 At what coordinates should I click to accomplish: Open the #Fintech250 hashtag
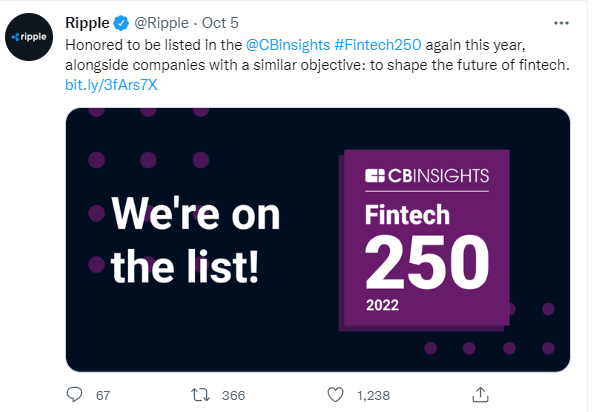coord(378,45)
